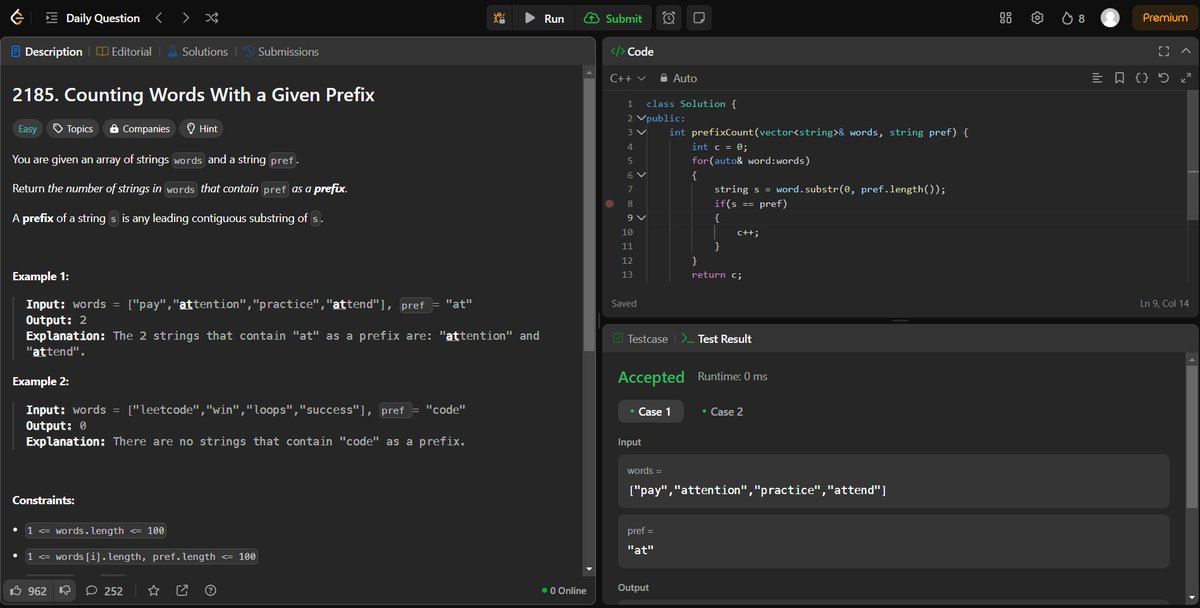This screenshot has height=608, width=1200.
Task: Toggle the breakpoint on line 8
Action: (609, 203)
